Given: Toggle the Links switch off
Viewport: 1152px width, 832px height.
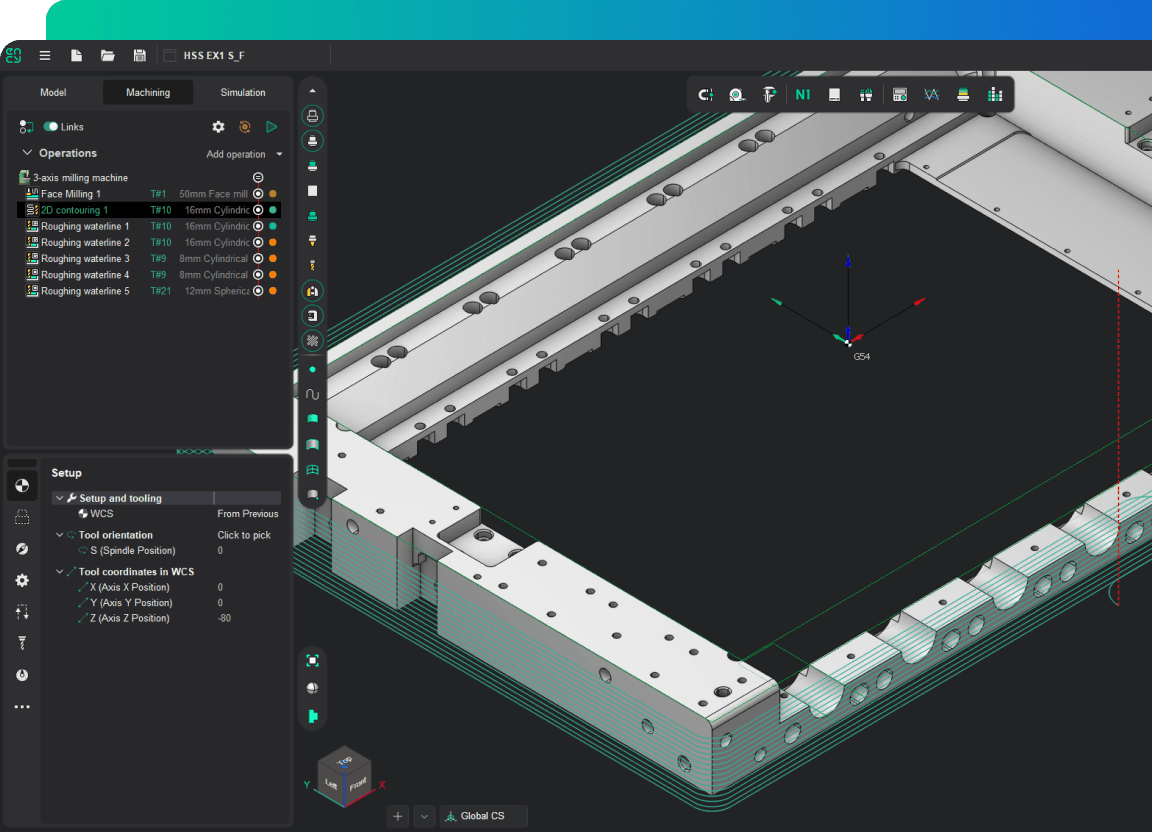Looking at the screenshot, I should [50, 127].
